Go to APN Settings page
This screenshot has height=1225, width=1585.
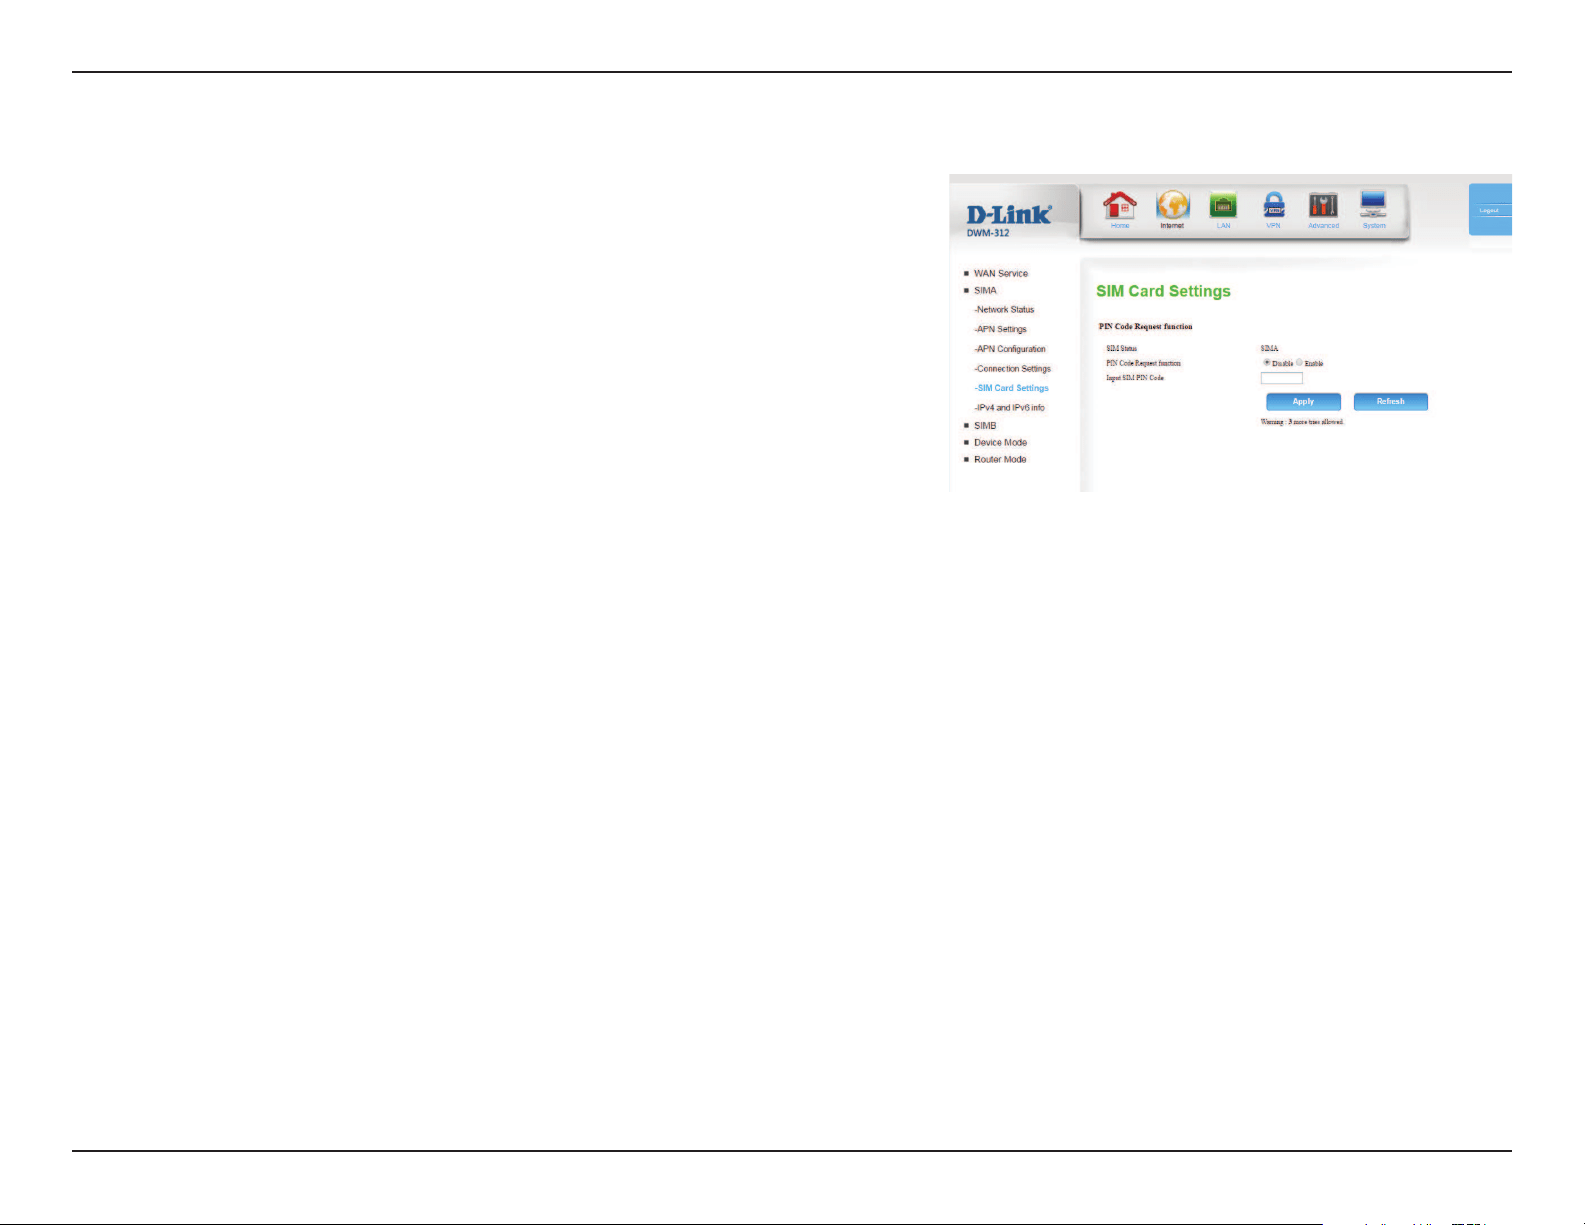coord(1000,329)
